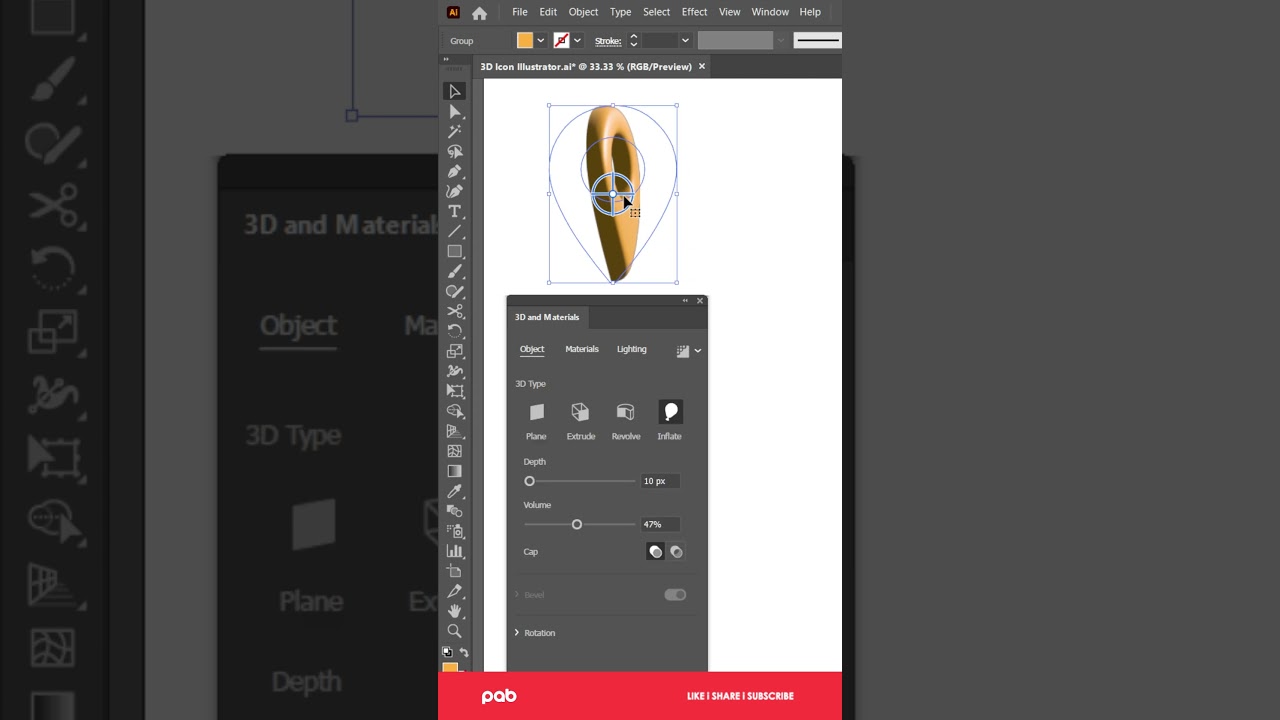Select the Type tool
1280x720 pixels.
(455, 211)
